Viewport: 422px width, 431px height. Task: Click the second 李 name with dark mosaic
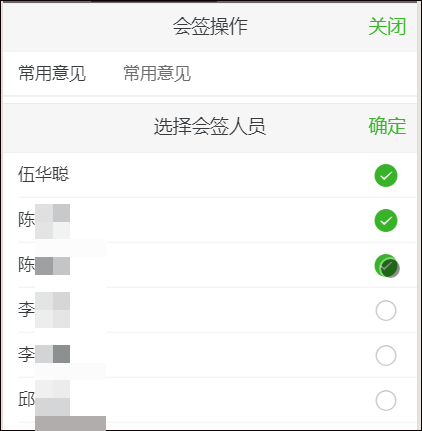click(44, 354)
